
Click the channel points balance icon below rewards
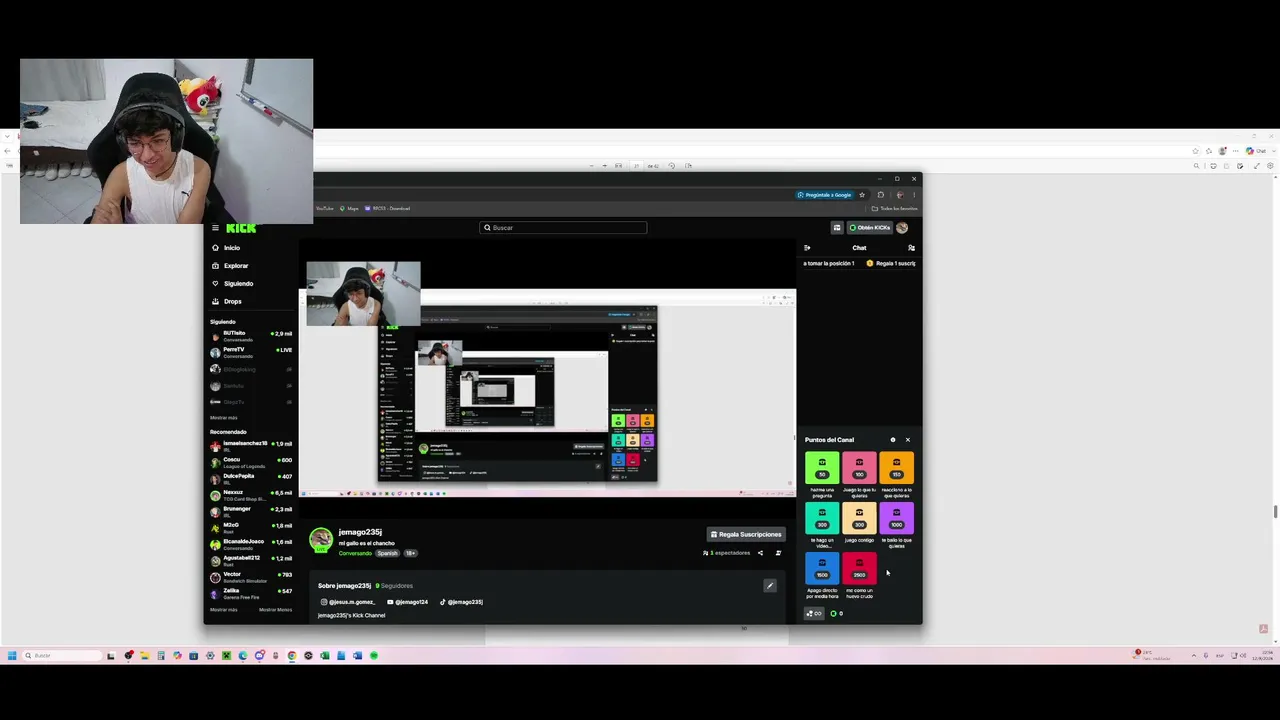[814, 614]
